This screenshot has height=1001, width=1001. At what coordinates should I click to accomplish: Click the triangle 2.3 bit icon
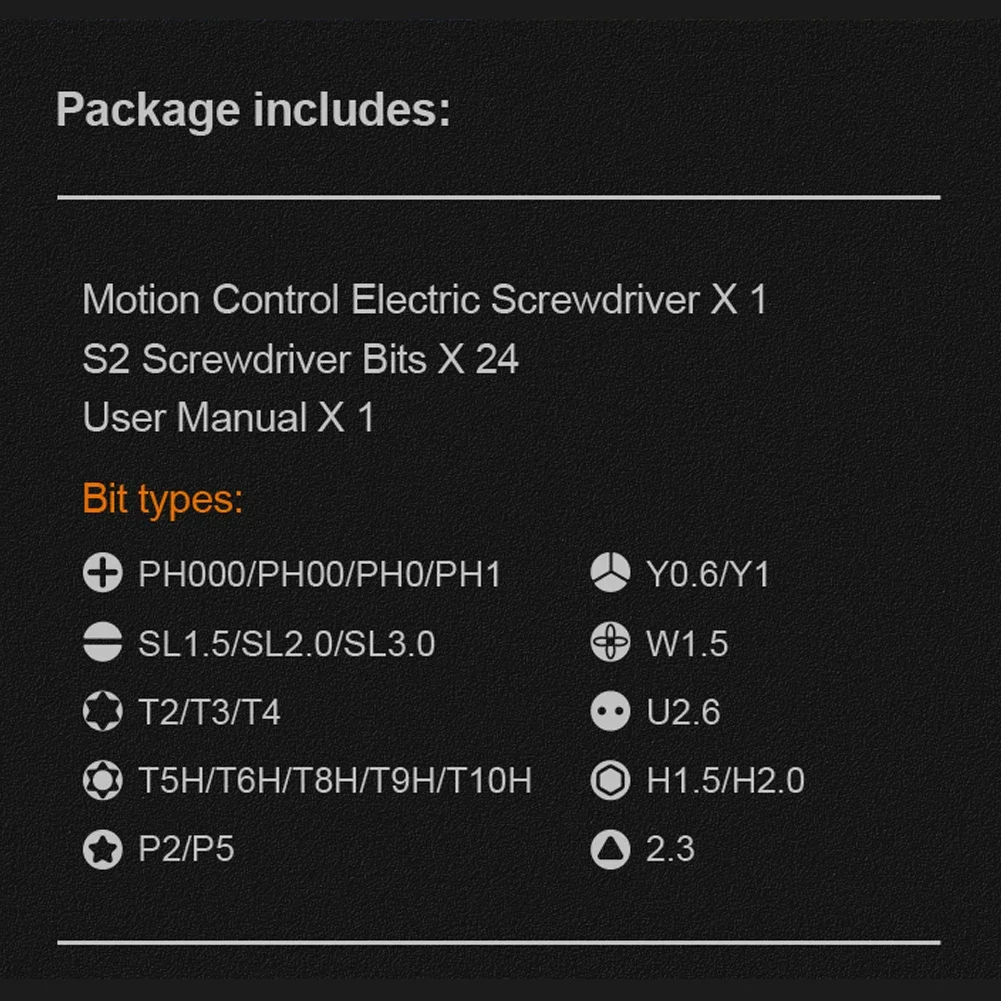click(x=610, y=849)
